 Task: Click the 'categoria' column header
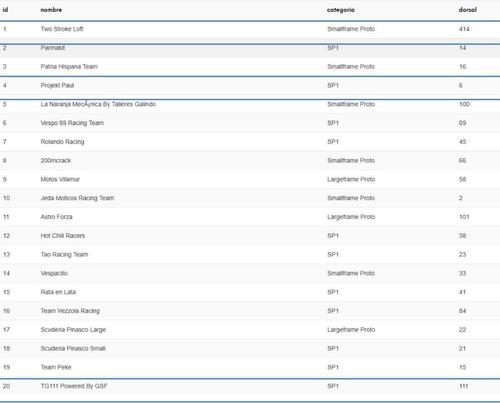(341, 10)
